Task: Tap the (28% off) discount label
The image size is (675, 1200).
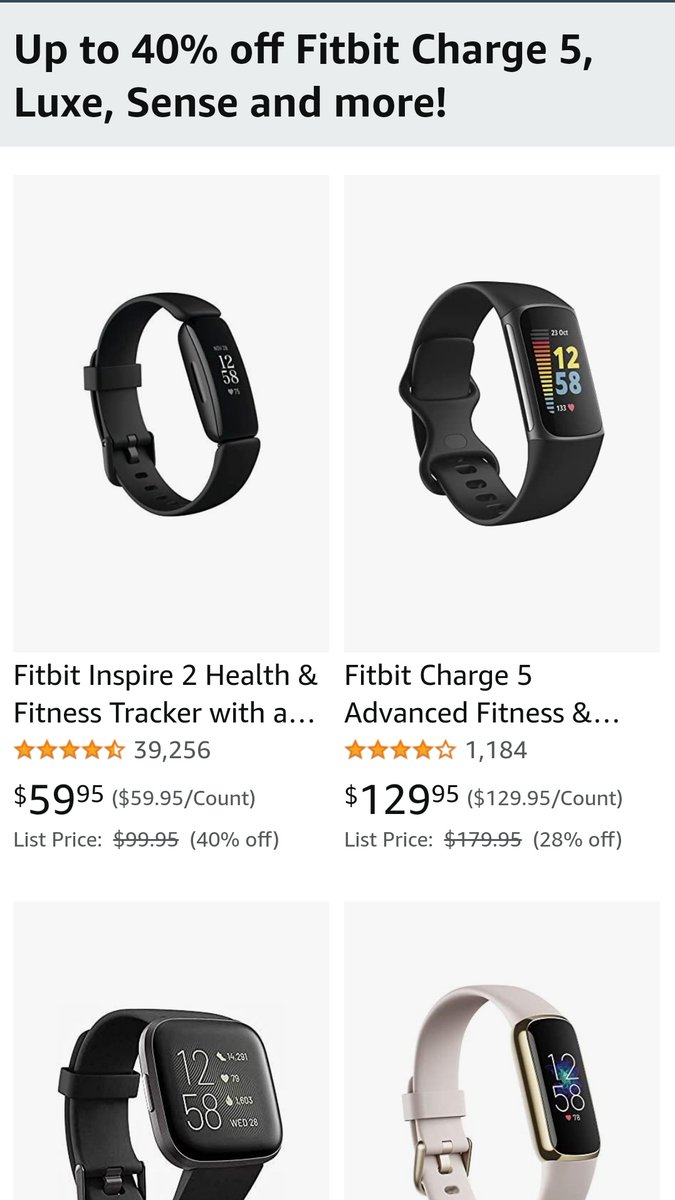Action: tap(577, 840)
